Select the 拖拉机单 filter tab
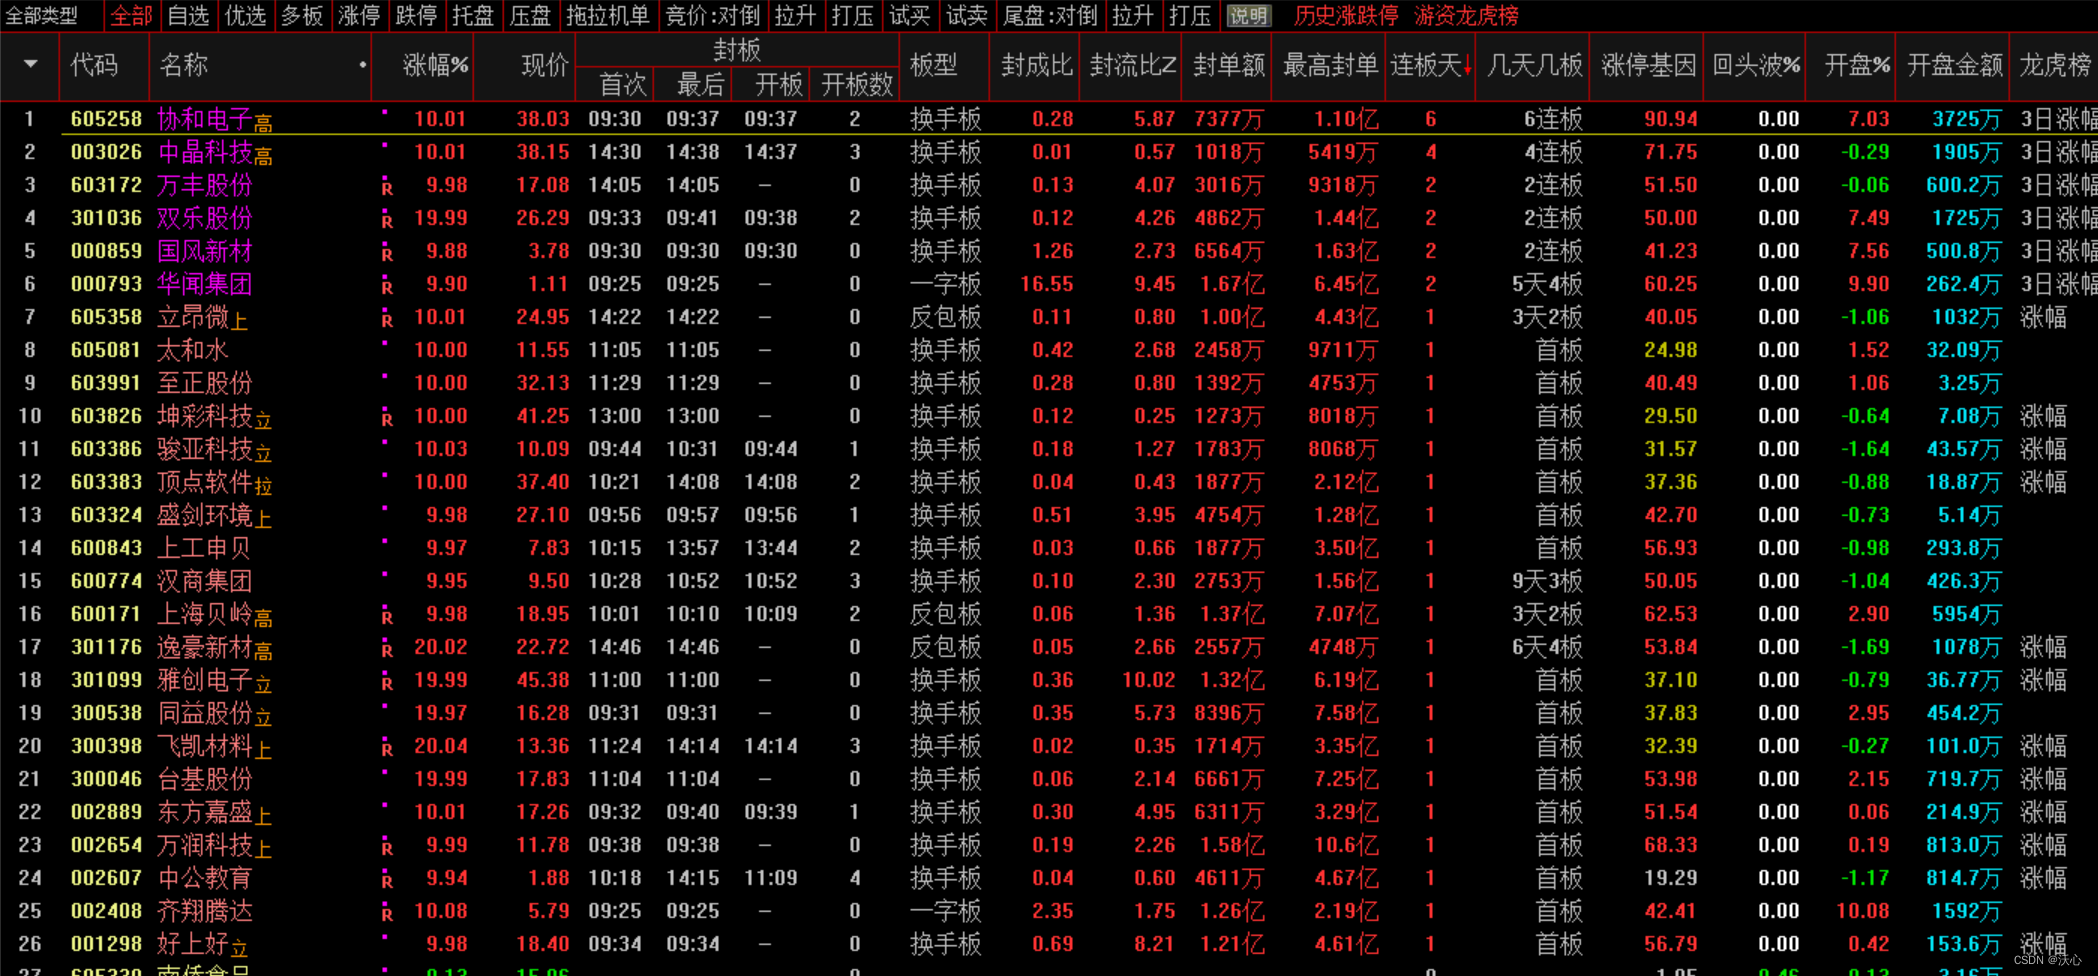The width and height of the screenshot is (2098, 976). tap(607, 15)
